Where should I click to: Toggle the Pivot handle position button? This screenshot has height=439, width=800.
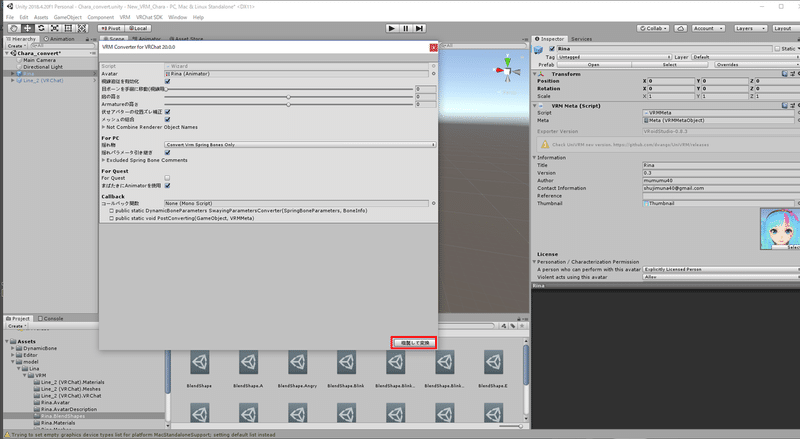111,29
